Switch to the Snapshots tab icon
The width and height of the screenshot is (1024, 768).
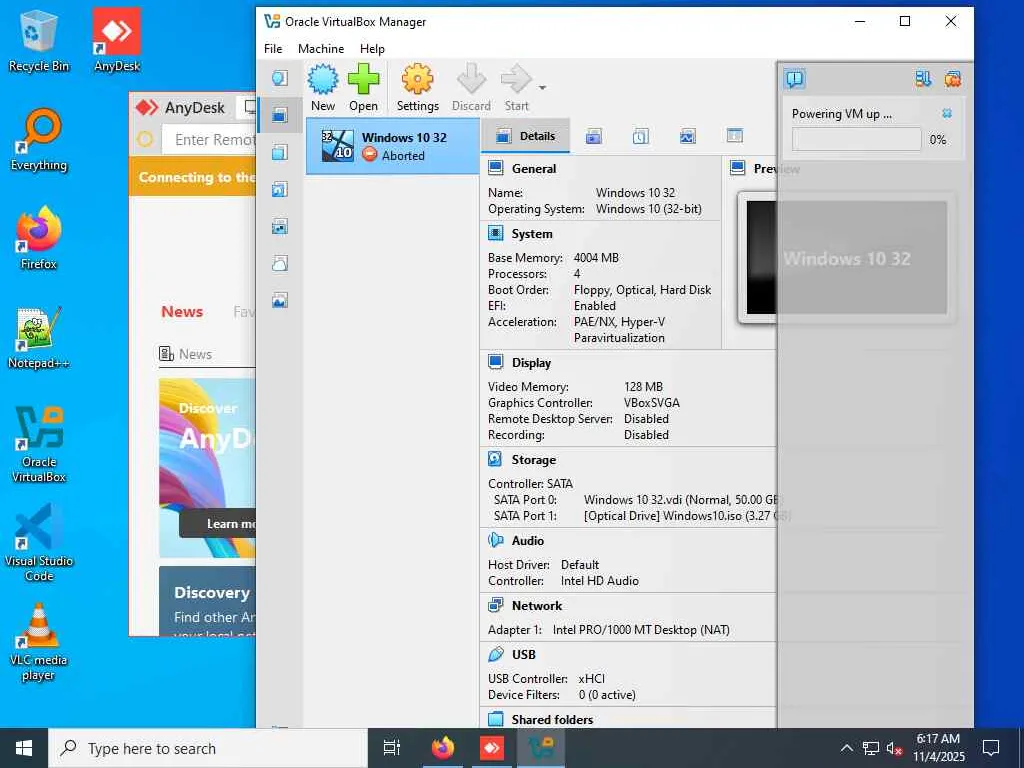pos(594,136)
